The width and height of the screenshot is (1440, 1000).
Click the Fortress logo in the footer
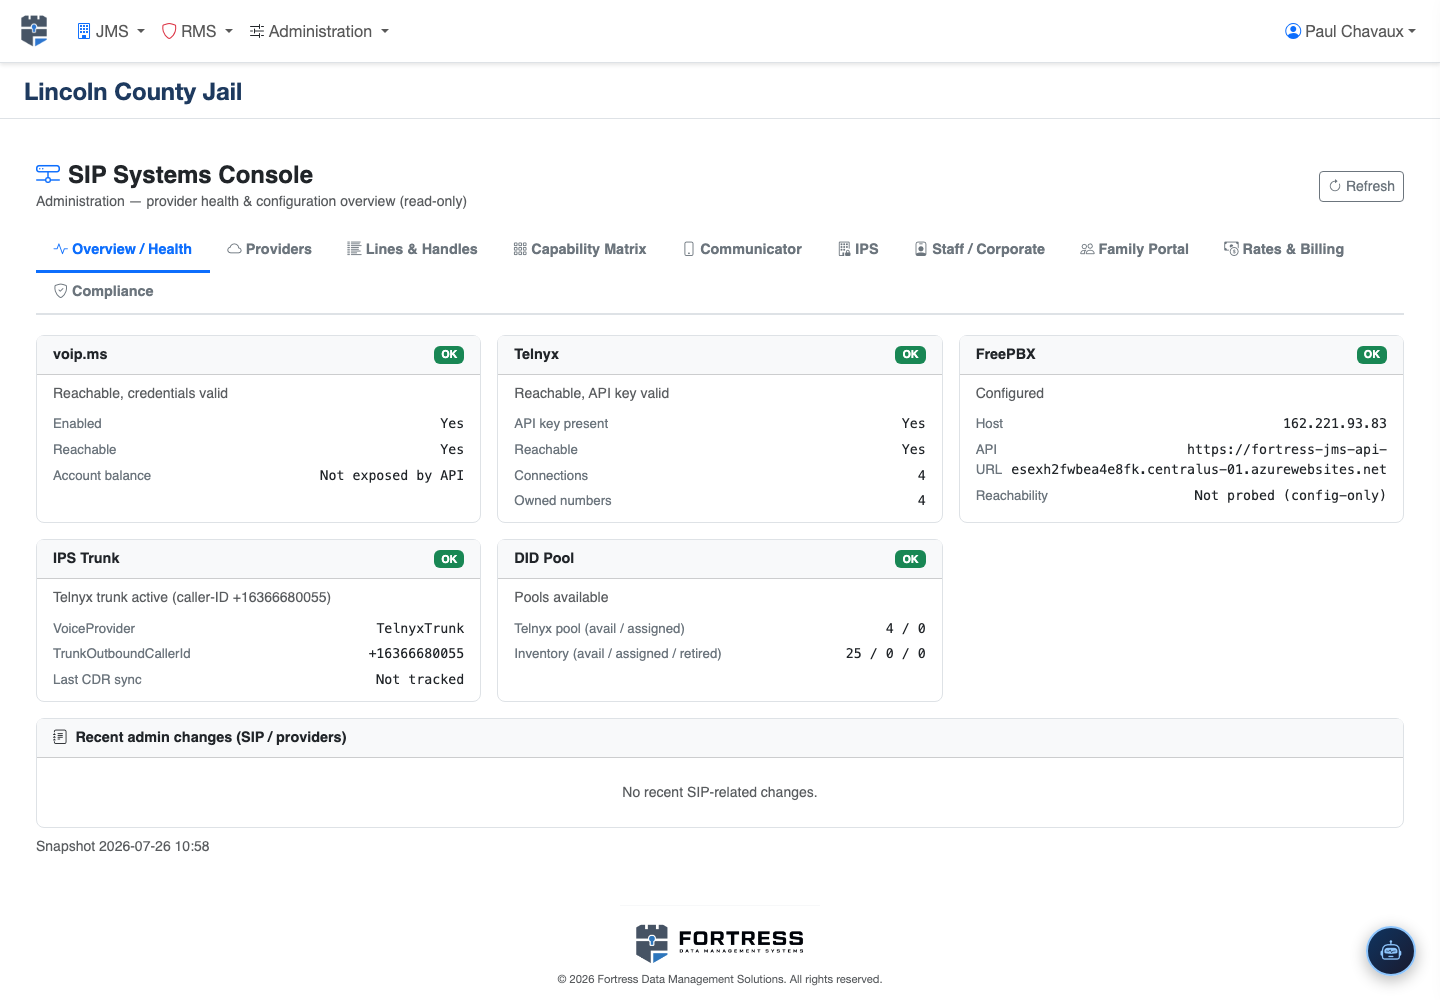(720, 942)
